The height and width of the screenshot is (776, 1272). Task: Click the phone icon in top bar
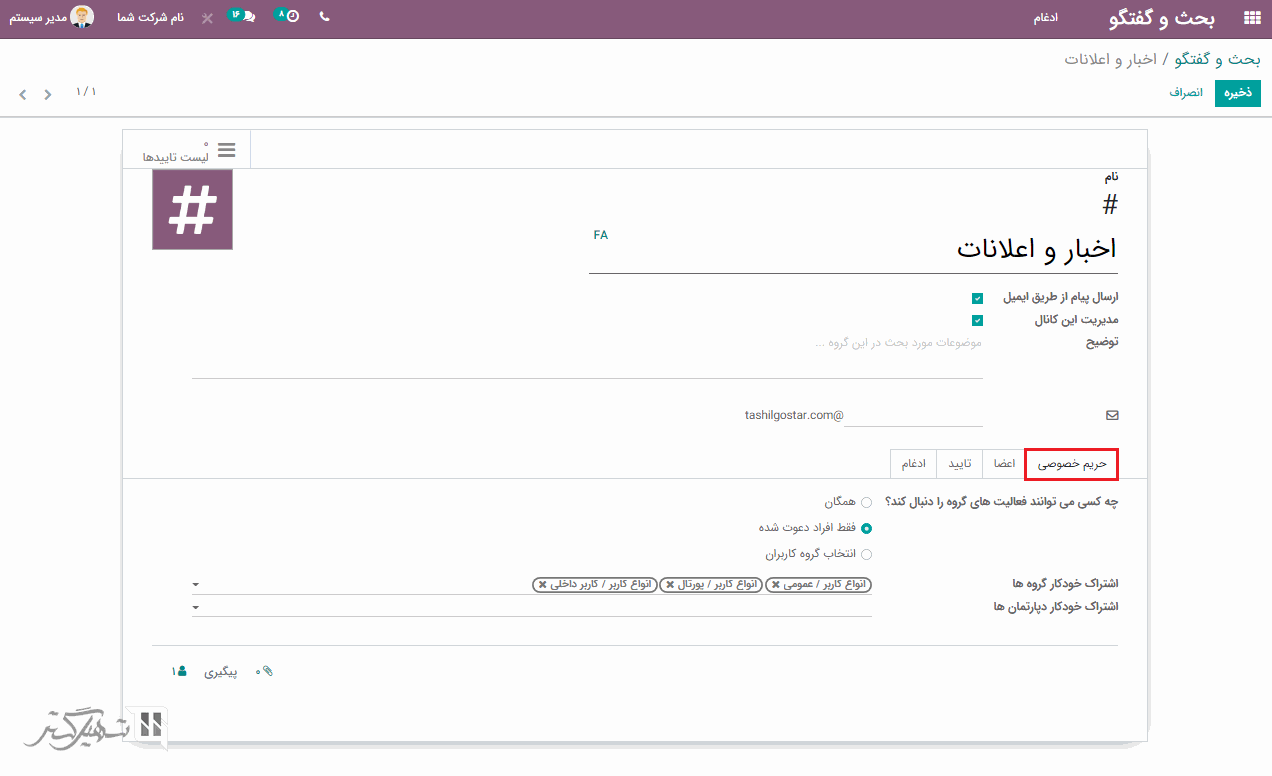pyautogui.click(x=324, y=17)
